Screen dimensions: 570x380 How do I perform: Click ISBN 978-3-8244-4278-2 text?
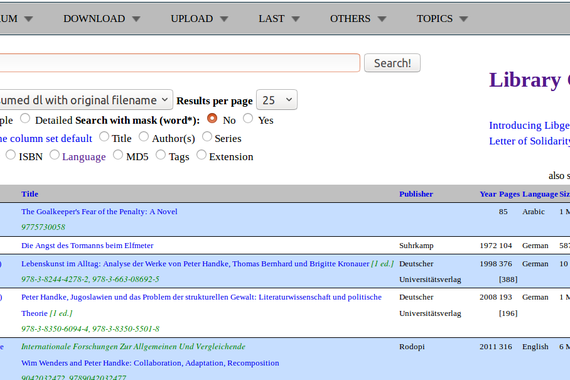pos(55,279)
